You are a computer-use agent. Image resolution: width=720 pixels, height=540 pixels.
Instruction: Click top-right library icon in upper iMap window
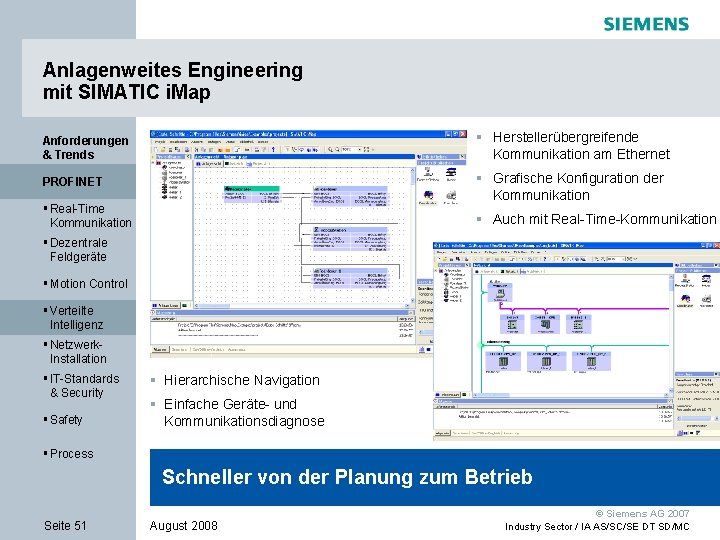coord(451,174)
